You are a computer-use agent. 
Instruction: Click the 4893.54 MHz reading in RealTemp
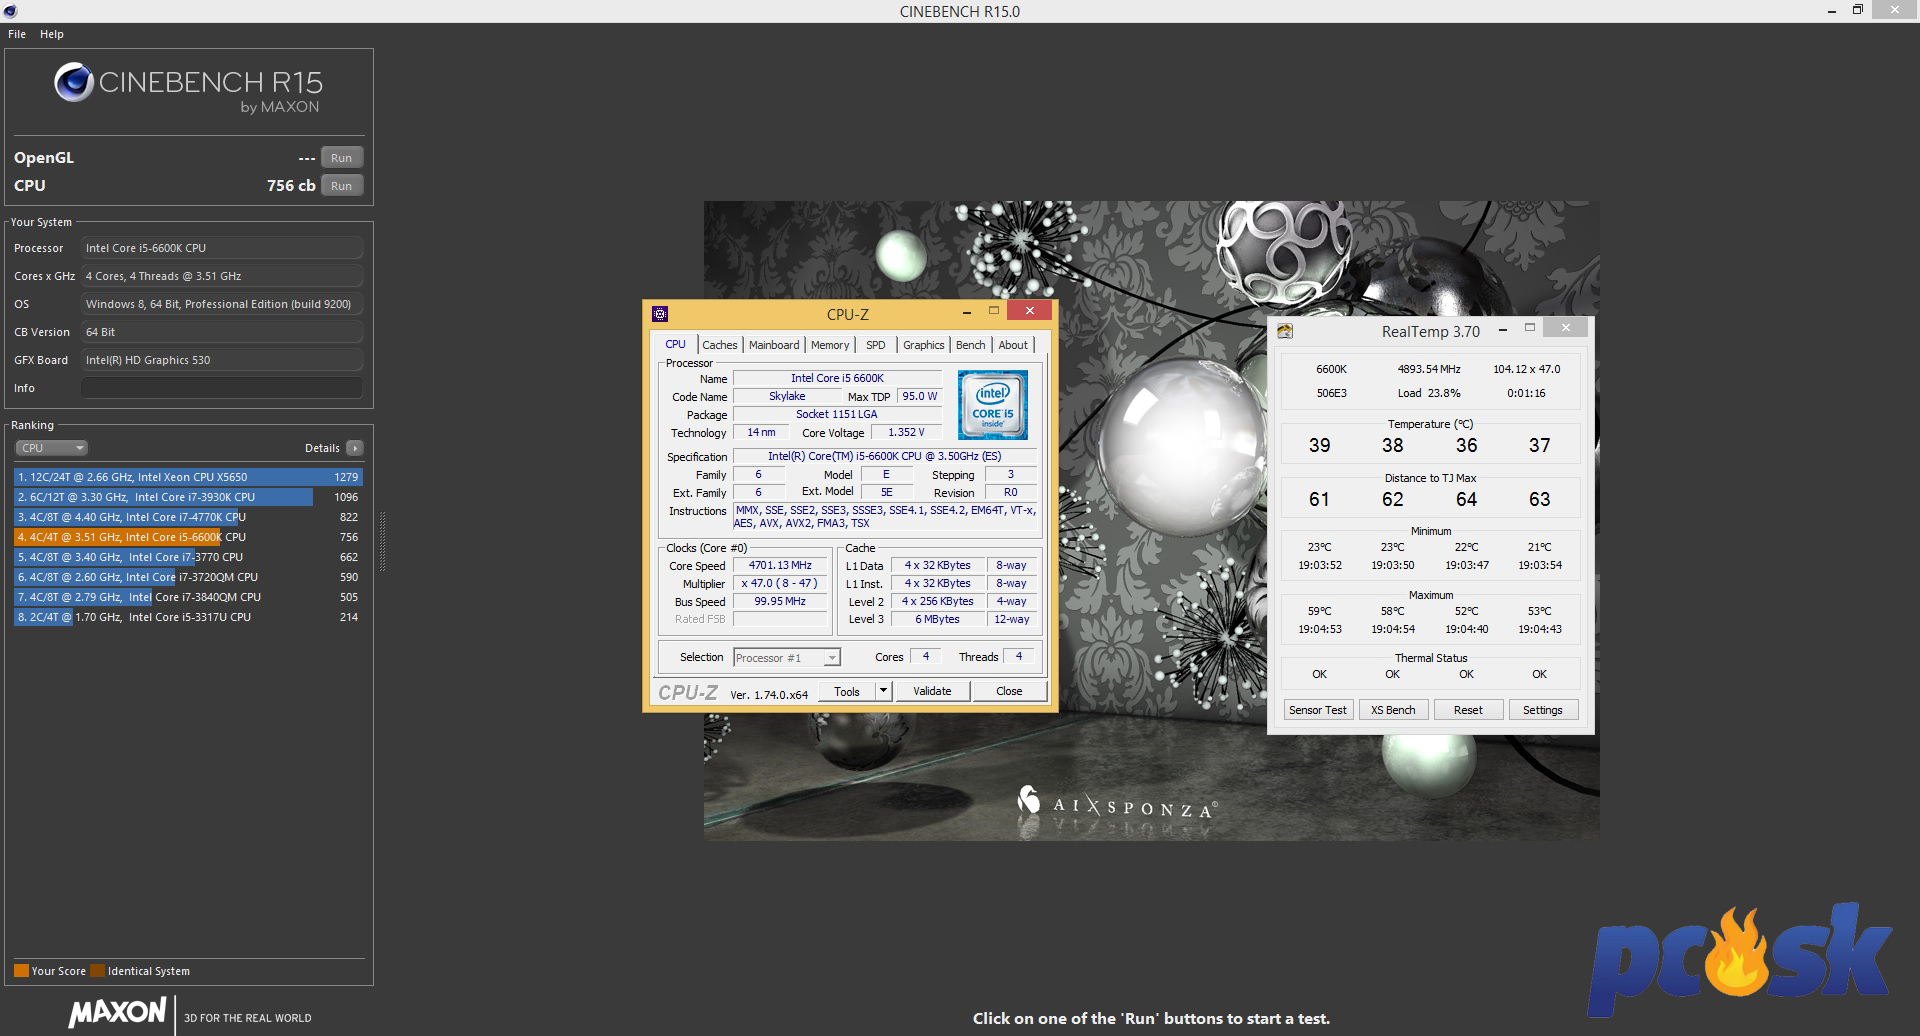pyautogui.click(x=1429, y=369)
